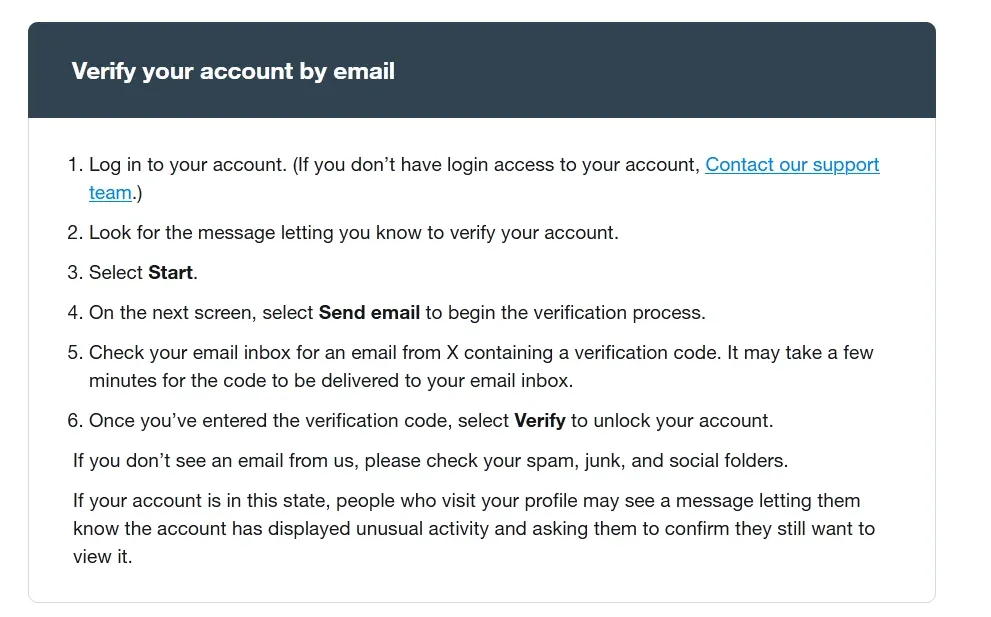Click the "minutes for the code" continuation line
Image resolution: width=991 pixels, height=617 pixels.
click(x=330, y=381)
